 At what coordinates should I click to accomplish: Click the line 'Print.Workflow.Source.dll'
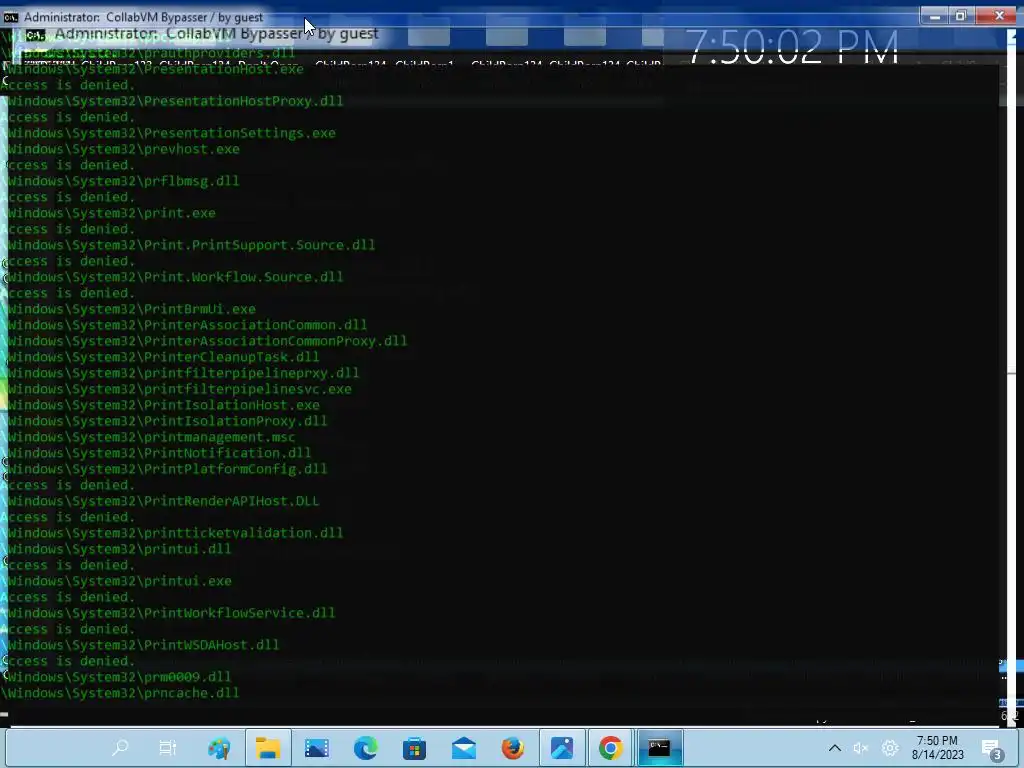(175, 277)
